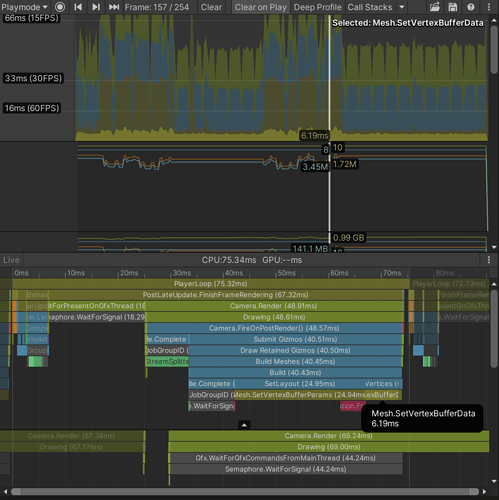Select the green StreamSplitter job sample
Screen dimensions: 499x500
pyautogui.click(x=167, y=361)
